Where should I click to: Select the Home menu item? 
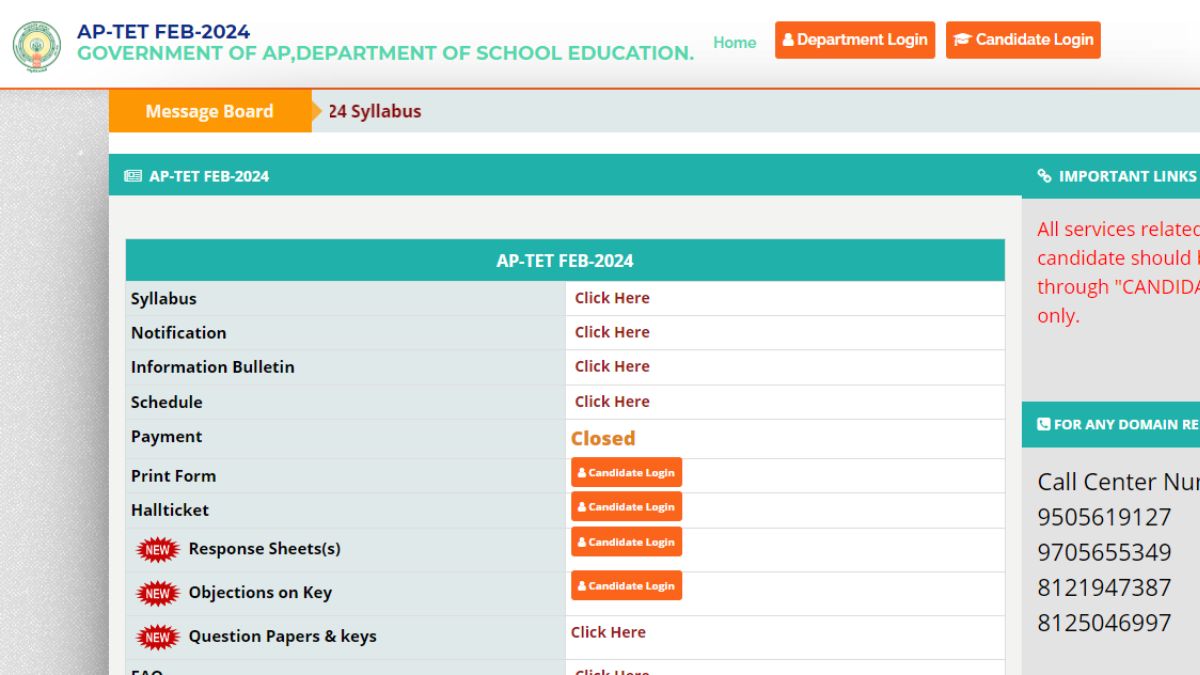734,43
